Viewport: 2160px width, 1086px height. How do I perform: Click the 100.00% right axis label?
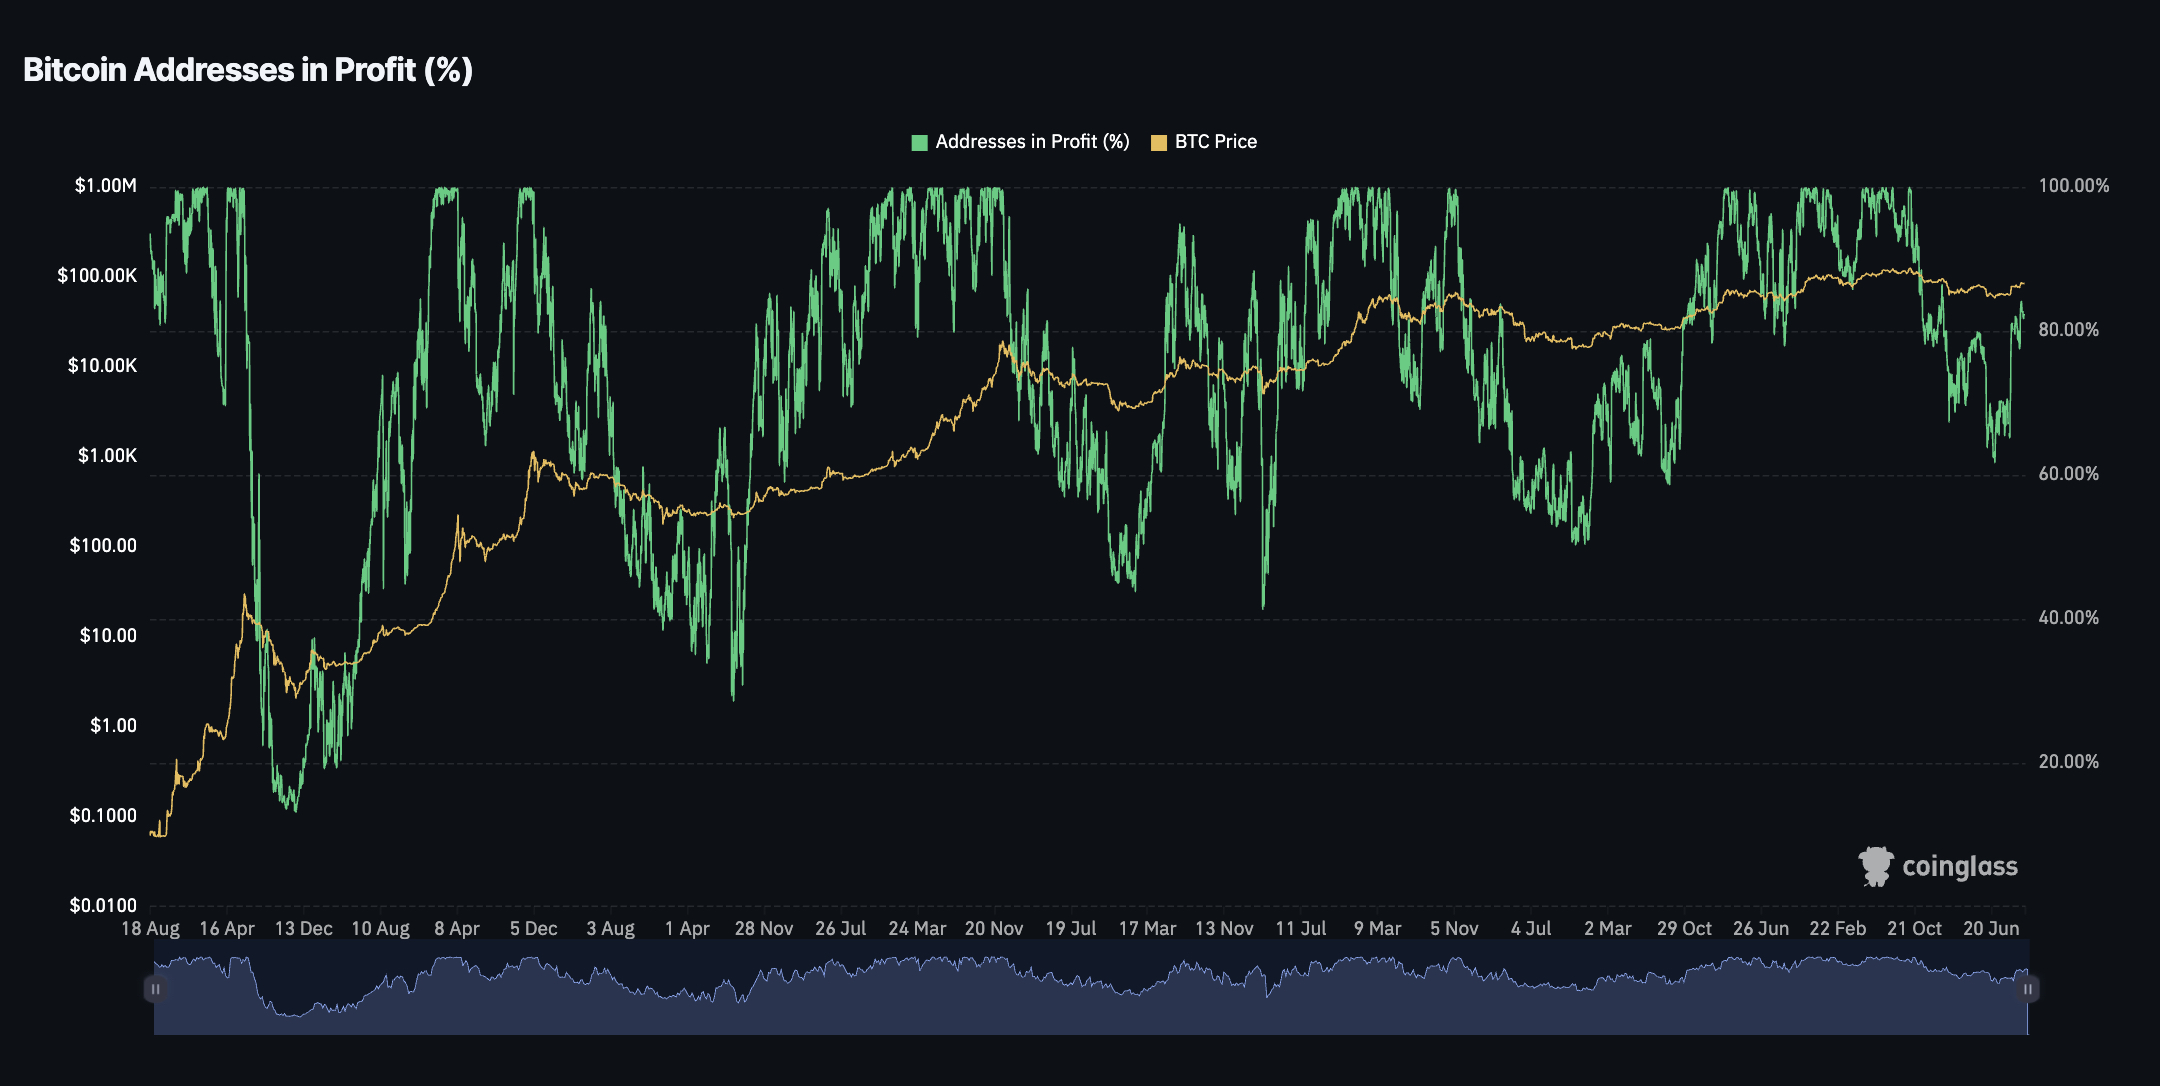2074,186
